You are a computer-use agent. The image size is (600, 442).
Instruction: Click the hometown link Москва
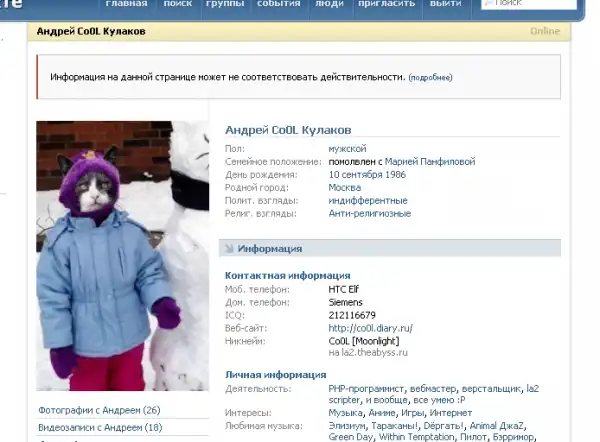pos(345,187)
